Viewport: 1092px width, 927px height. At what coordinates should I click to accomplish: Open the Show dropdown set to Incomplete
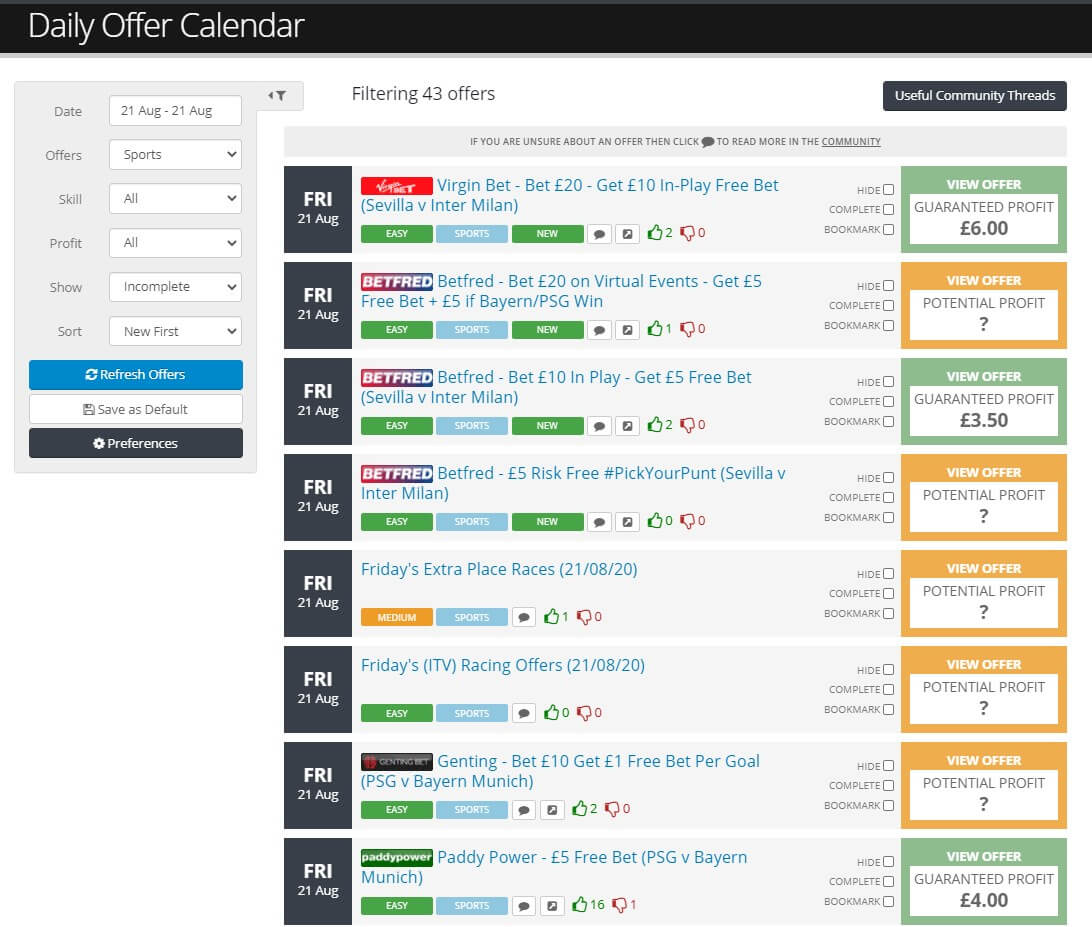pos(175,287)
